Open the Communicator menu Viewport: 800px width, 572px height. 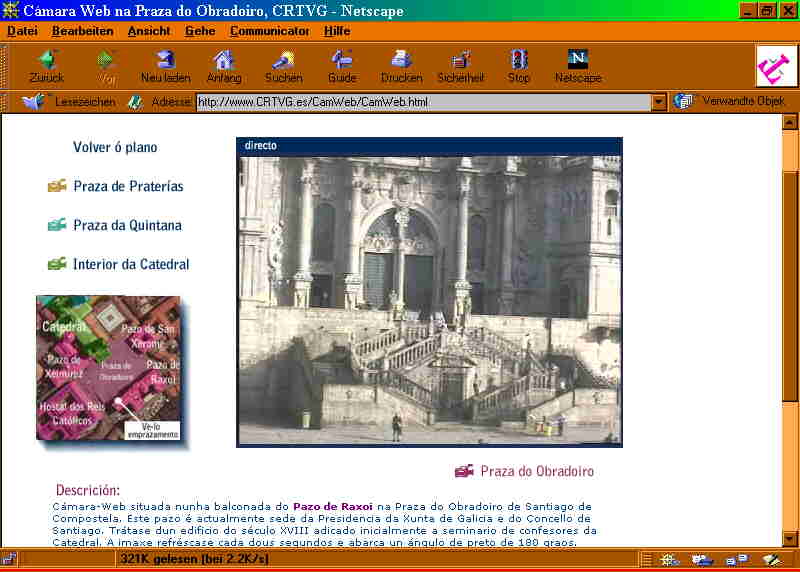[269, 31]
